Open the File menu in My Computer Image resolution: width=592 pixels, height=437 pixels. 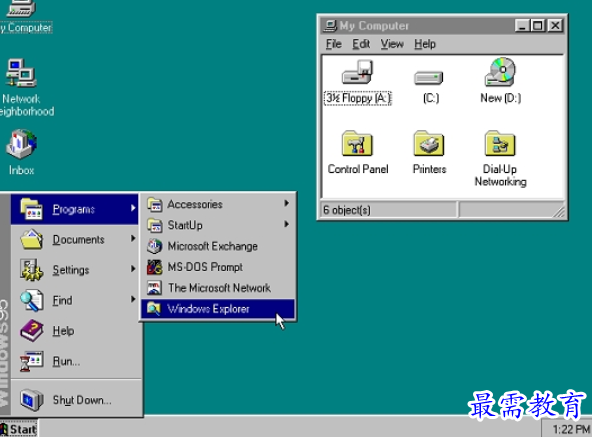(334, 44)
